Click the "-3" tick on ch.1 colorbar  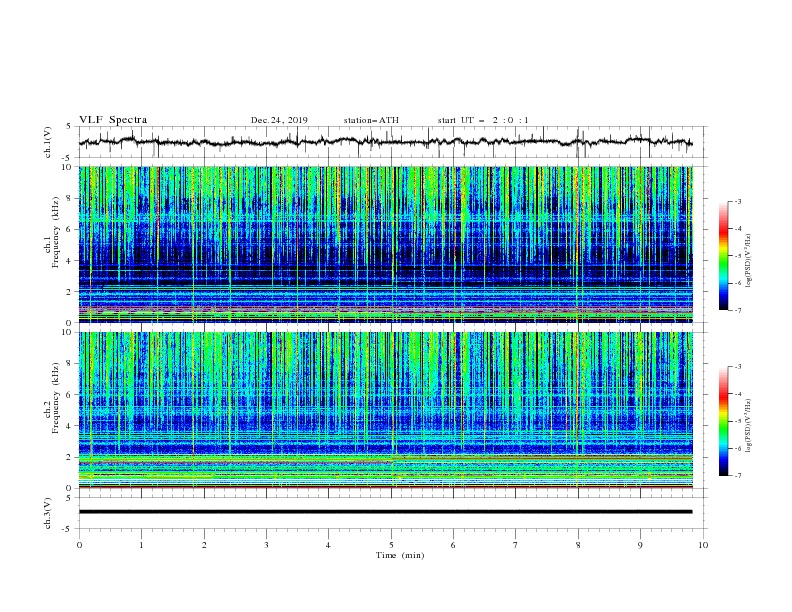738,201
